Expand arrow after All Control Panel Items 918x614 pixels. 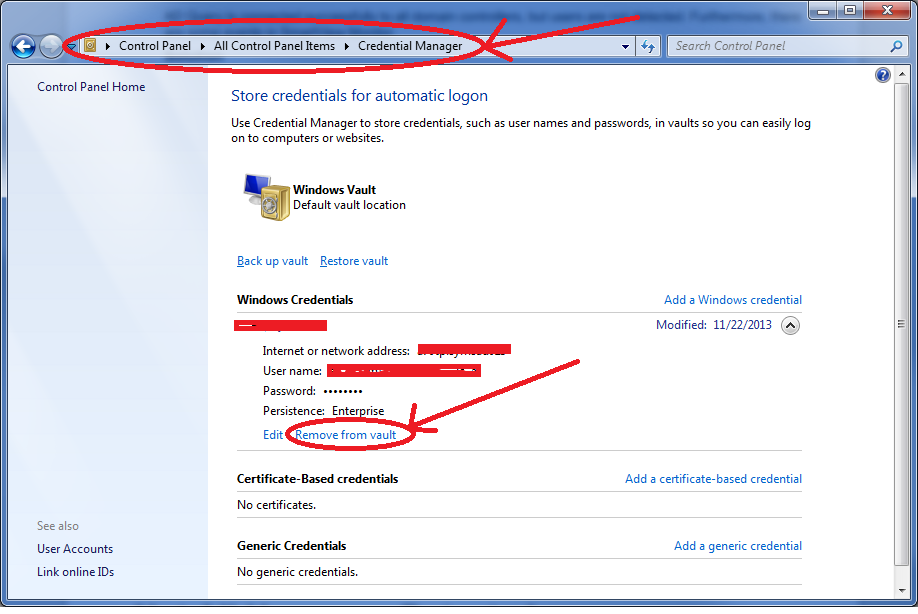pyautogui.click(x=347, y=46)
